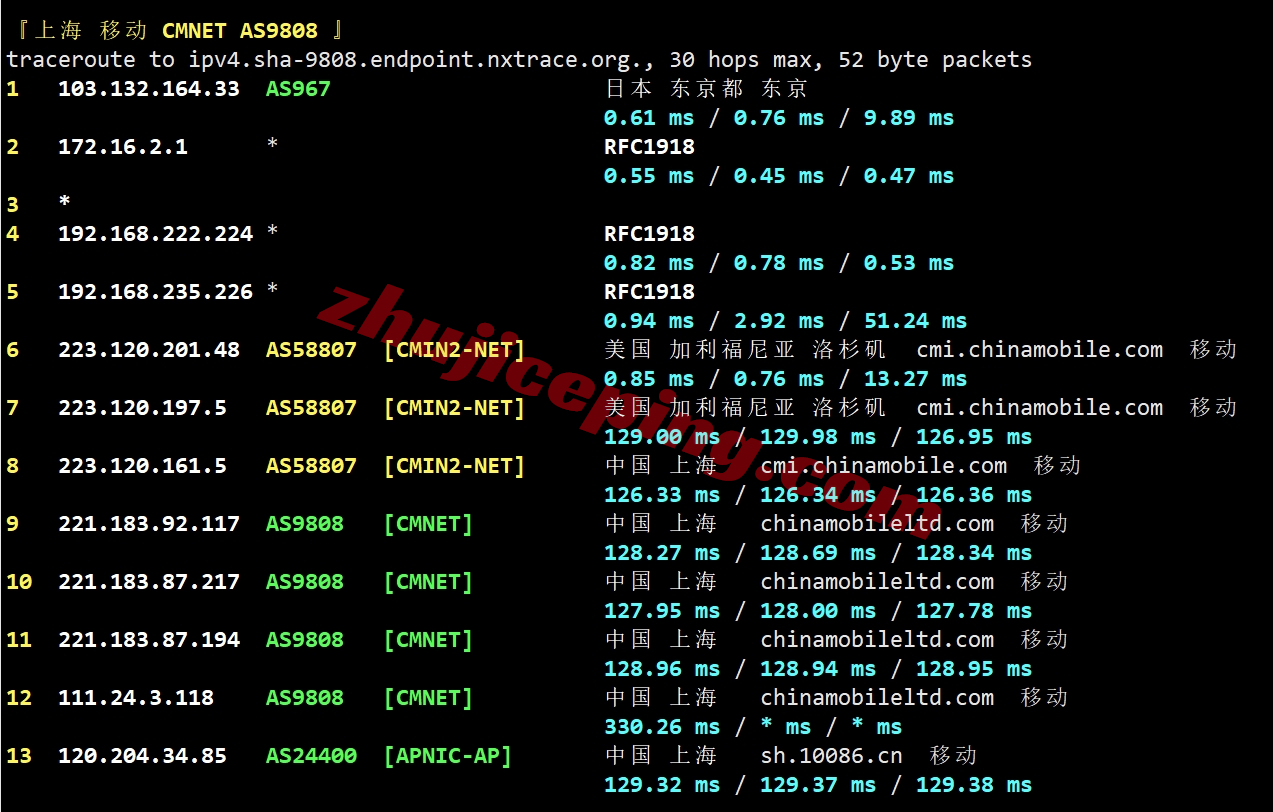This screenshot has width=1273, height=812.
Task: Click latency value 330.26 ms
Action: 662,727
